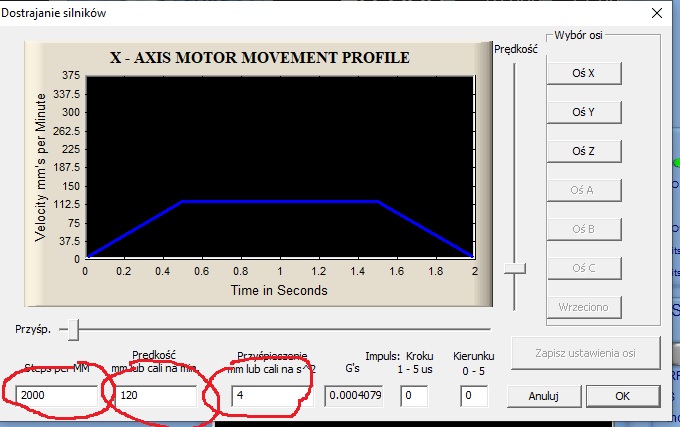The width and height of the screenshot is (680, 427).
Task: Click the X - AXIS MOTOR MOVEMENT PROFILE title
Action: pyautogui.click(x=259, y=58)
